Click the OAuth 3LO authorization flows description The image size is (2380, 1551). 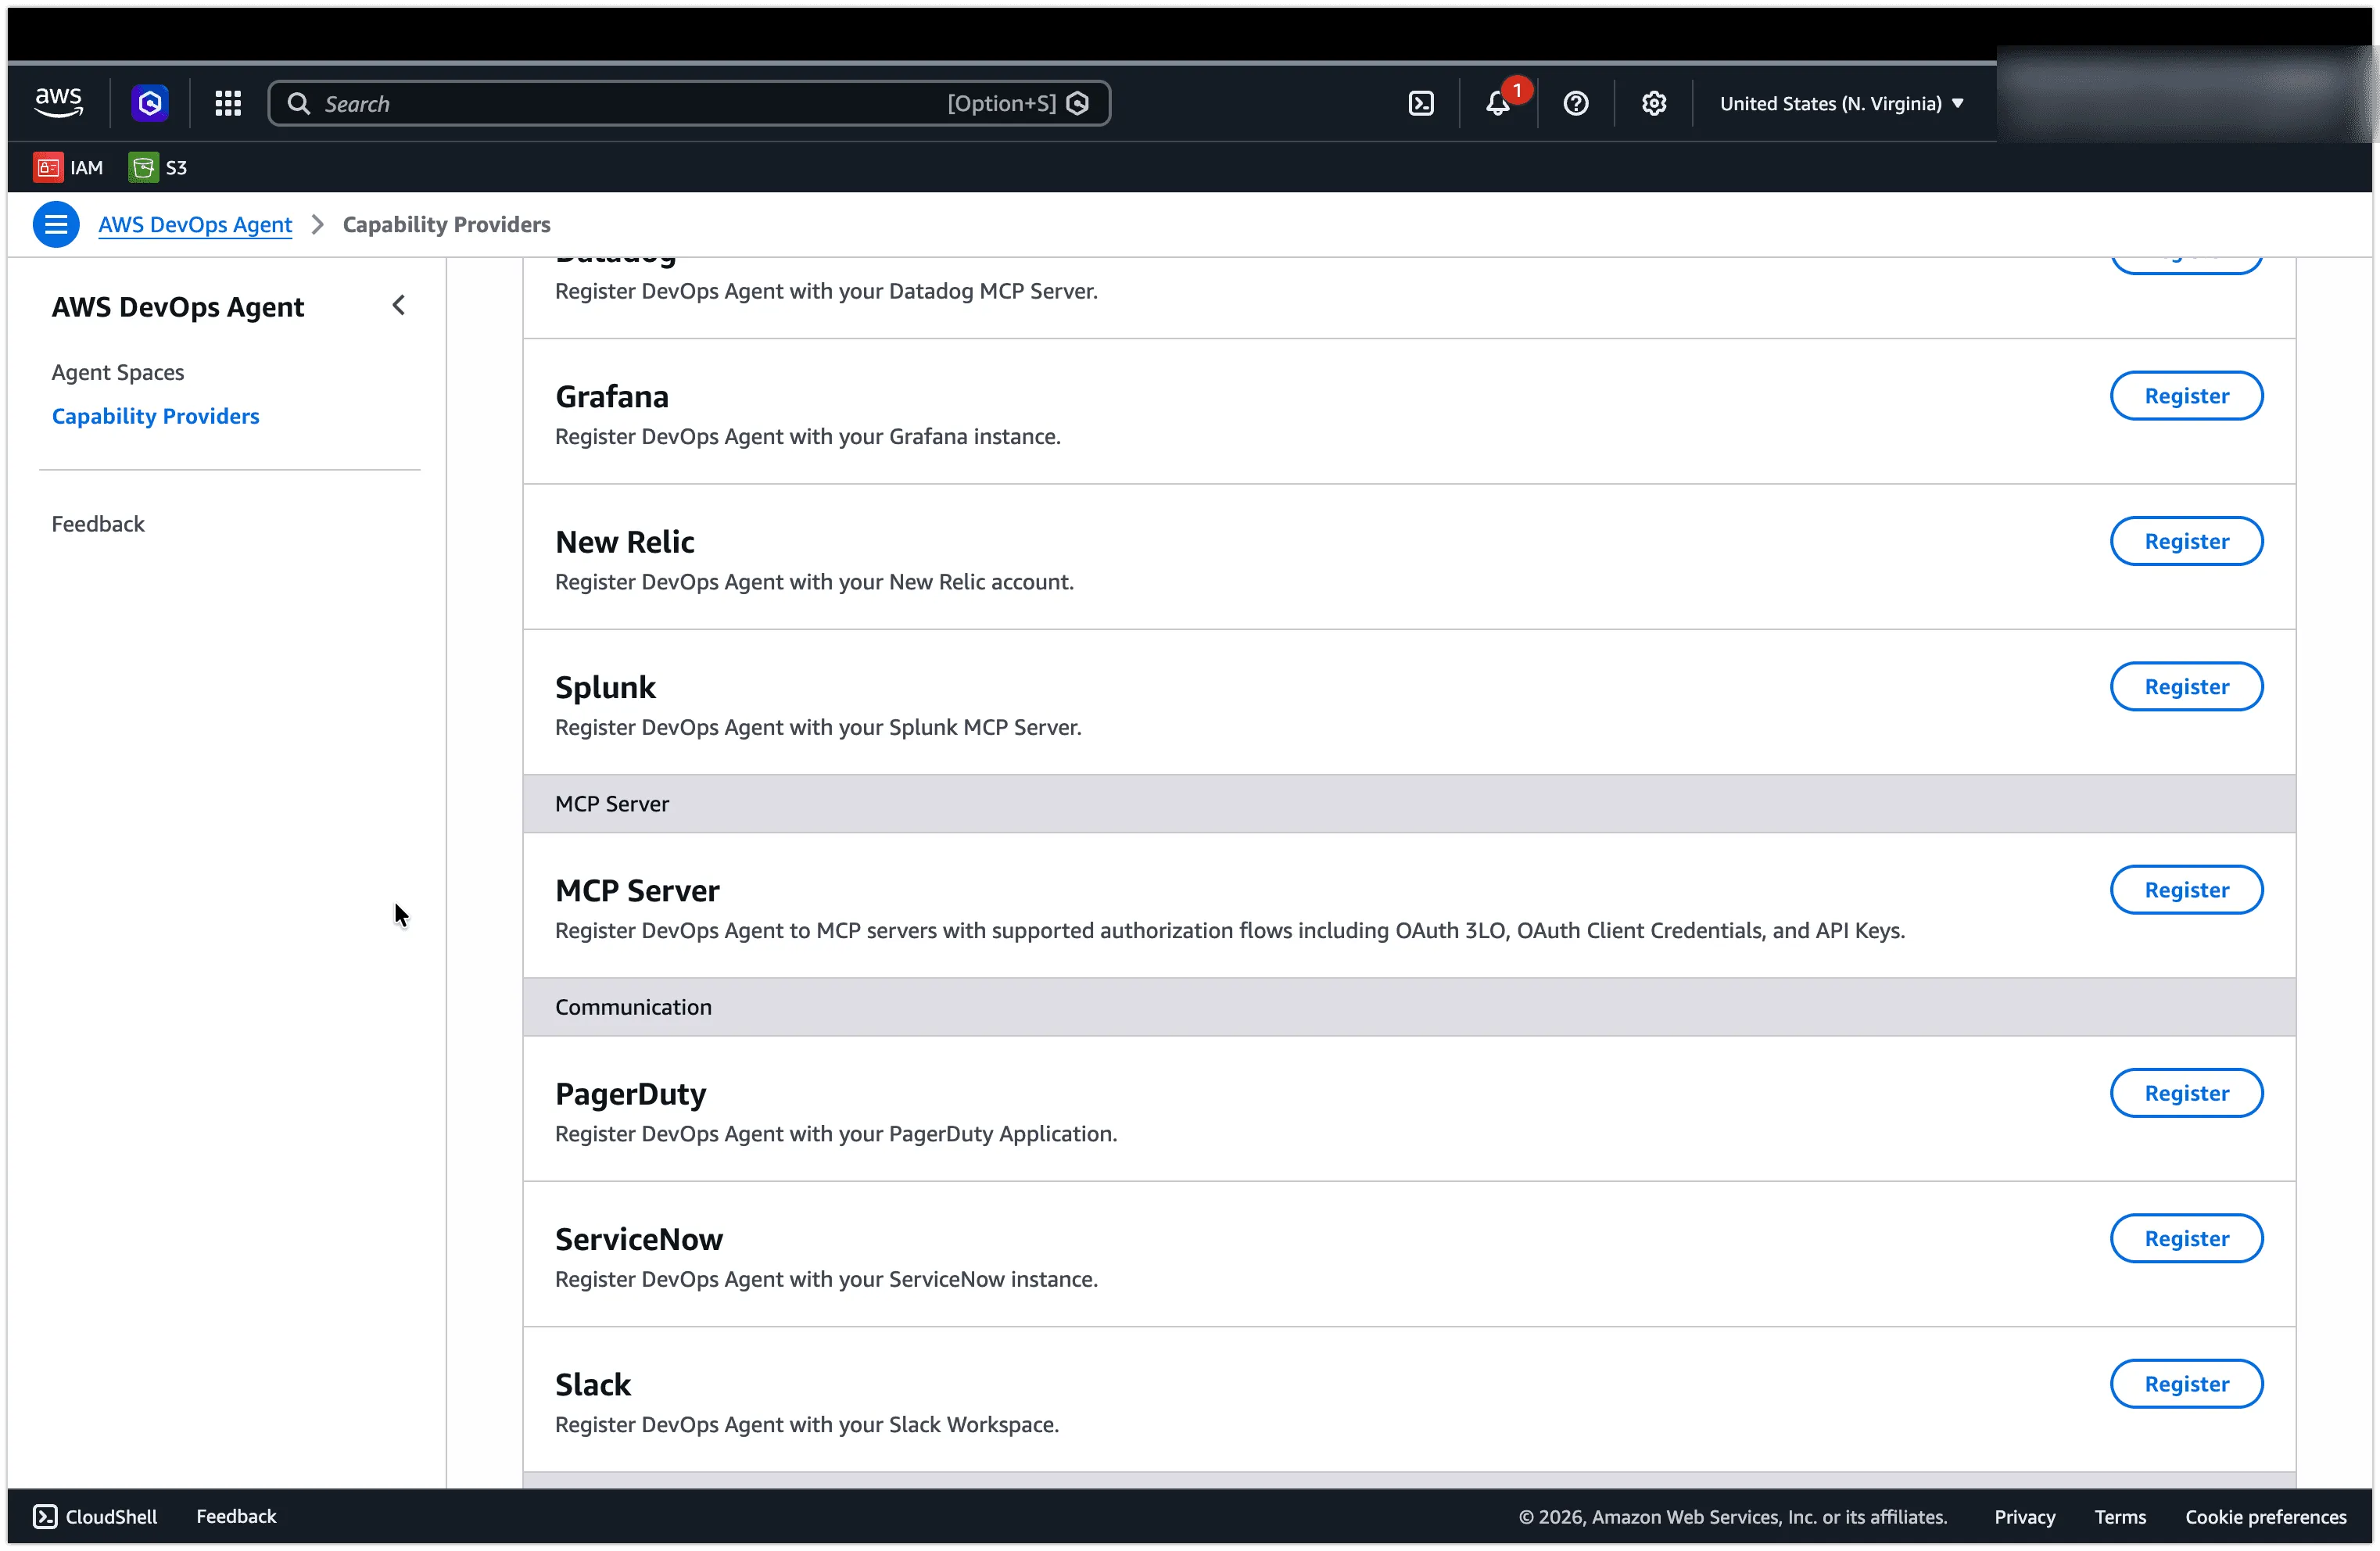1230,930
